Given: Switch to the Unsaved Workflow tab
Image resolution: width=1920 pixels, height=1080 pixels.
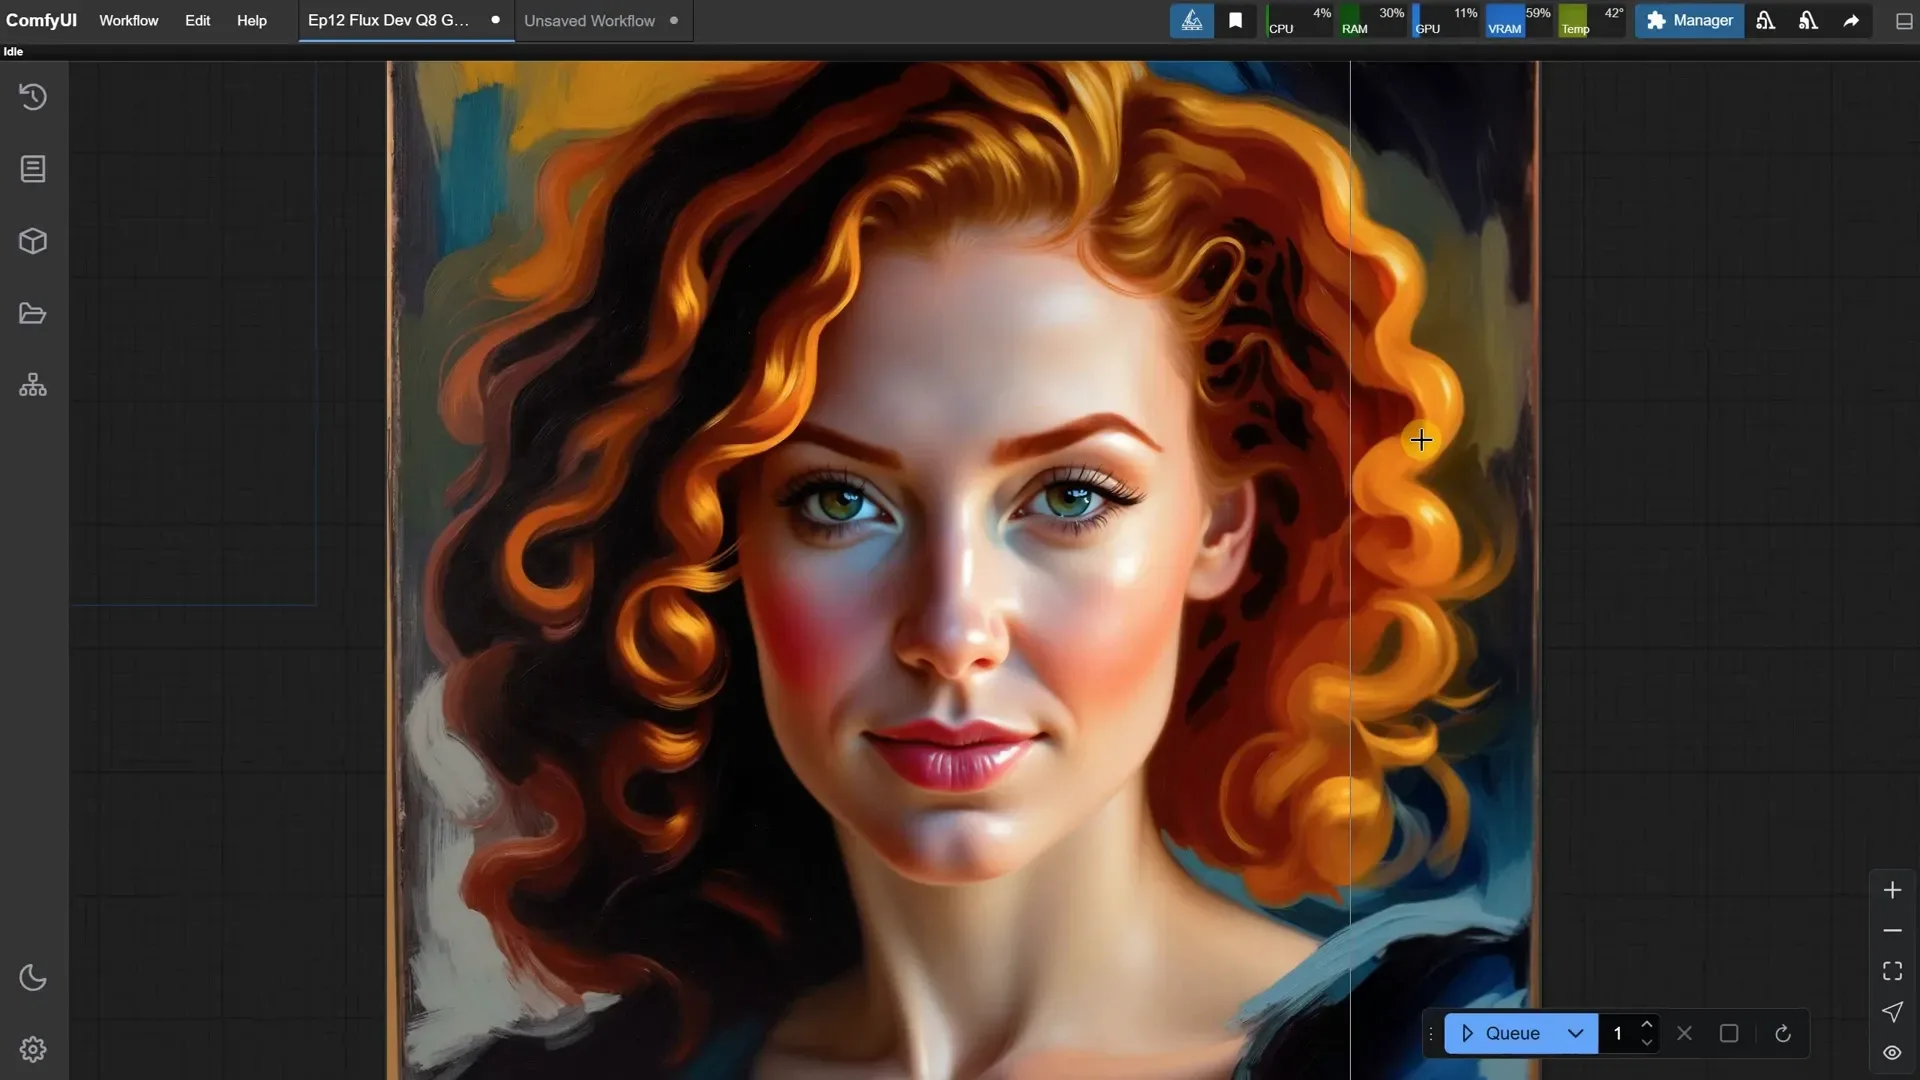Looking at the screenshot, I should point(589,21).
